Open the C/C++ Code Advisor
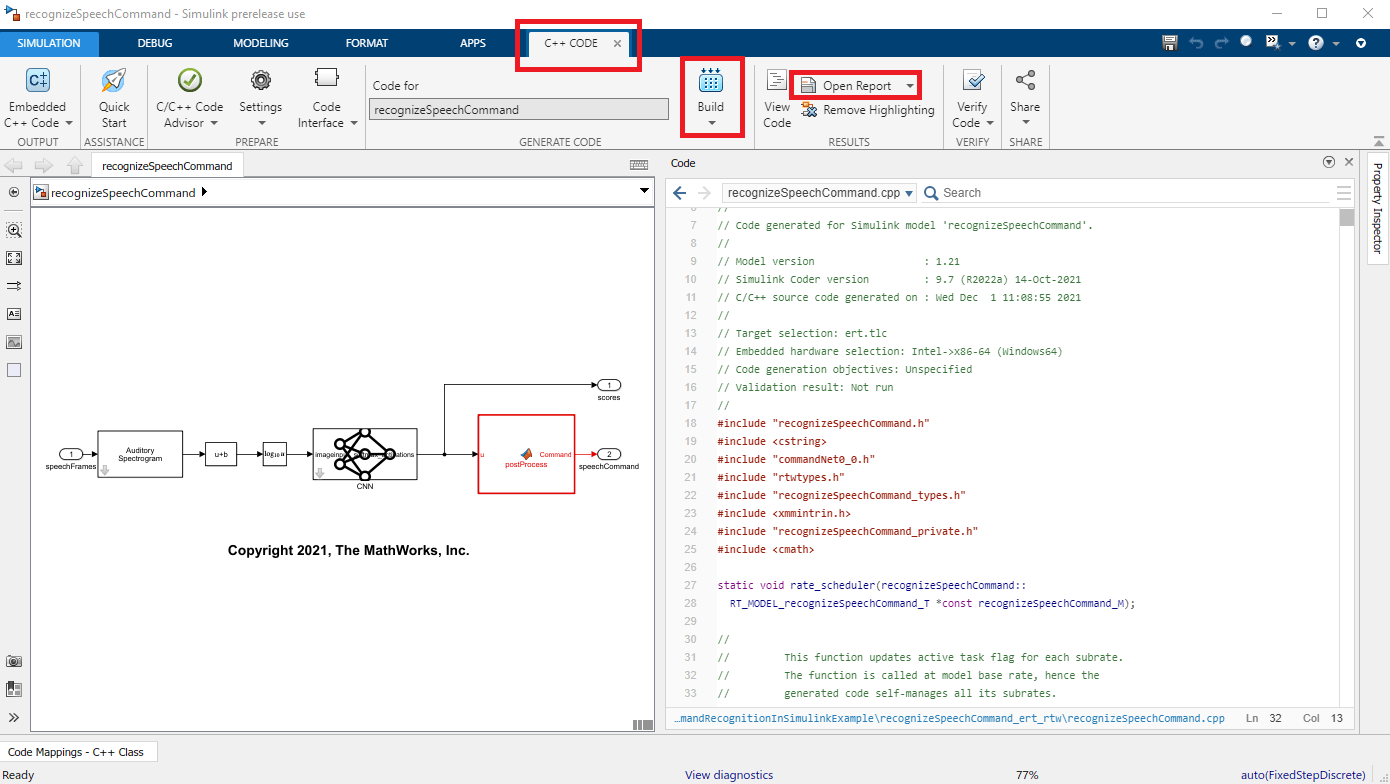1390x784 pixels. coord(189,82)
